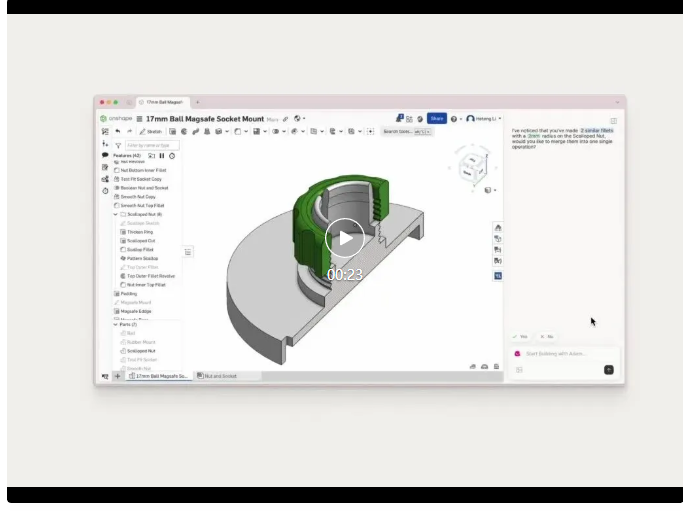Click the rollback pause bar icon in Features header

[162, 156]
